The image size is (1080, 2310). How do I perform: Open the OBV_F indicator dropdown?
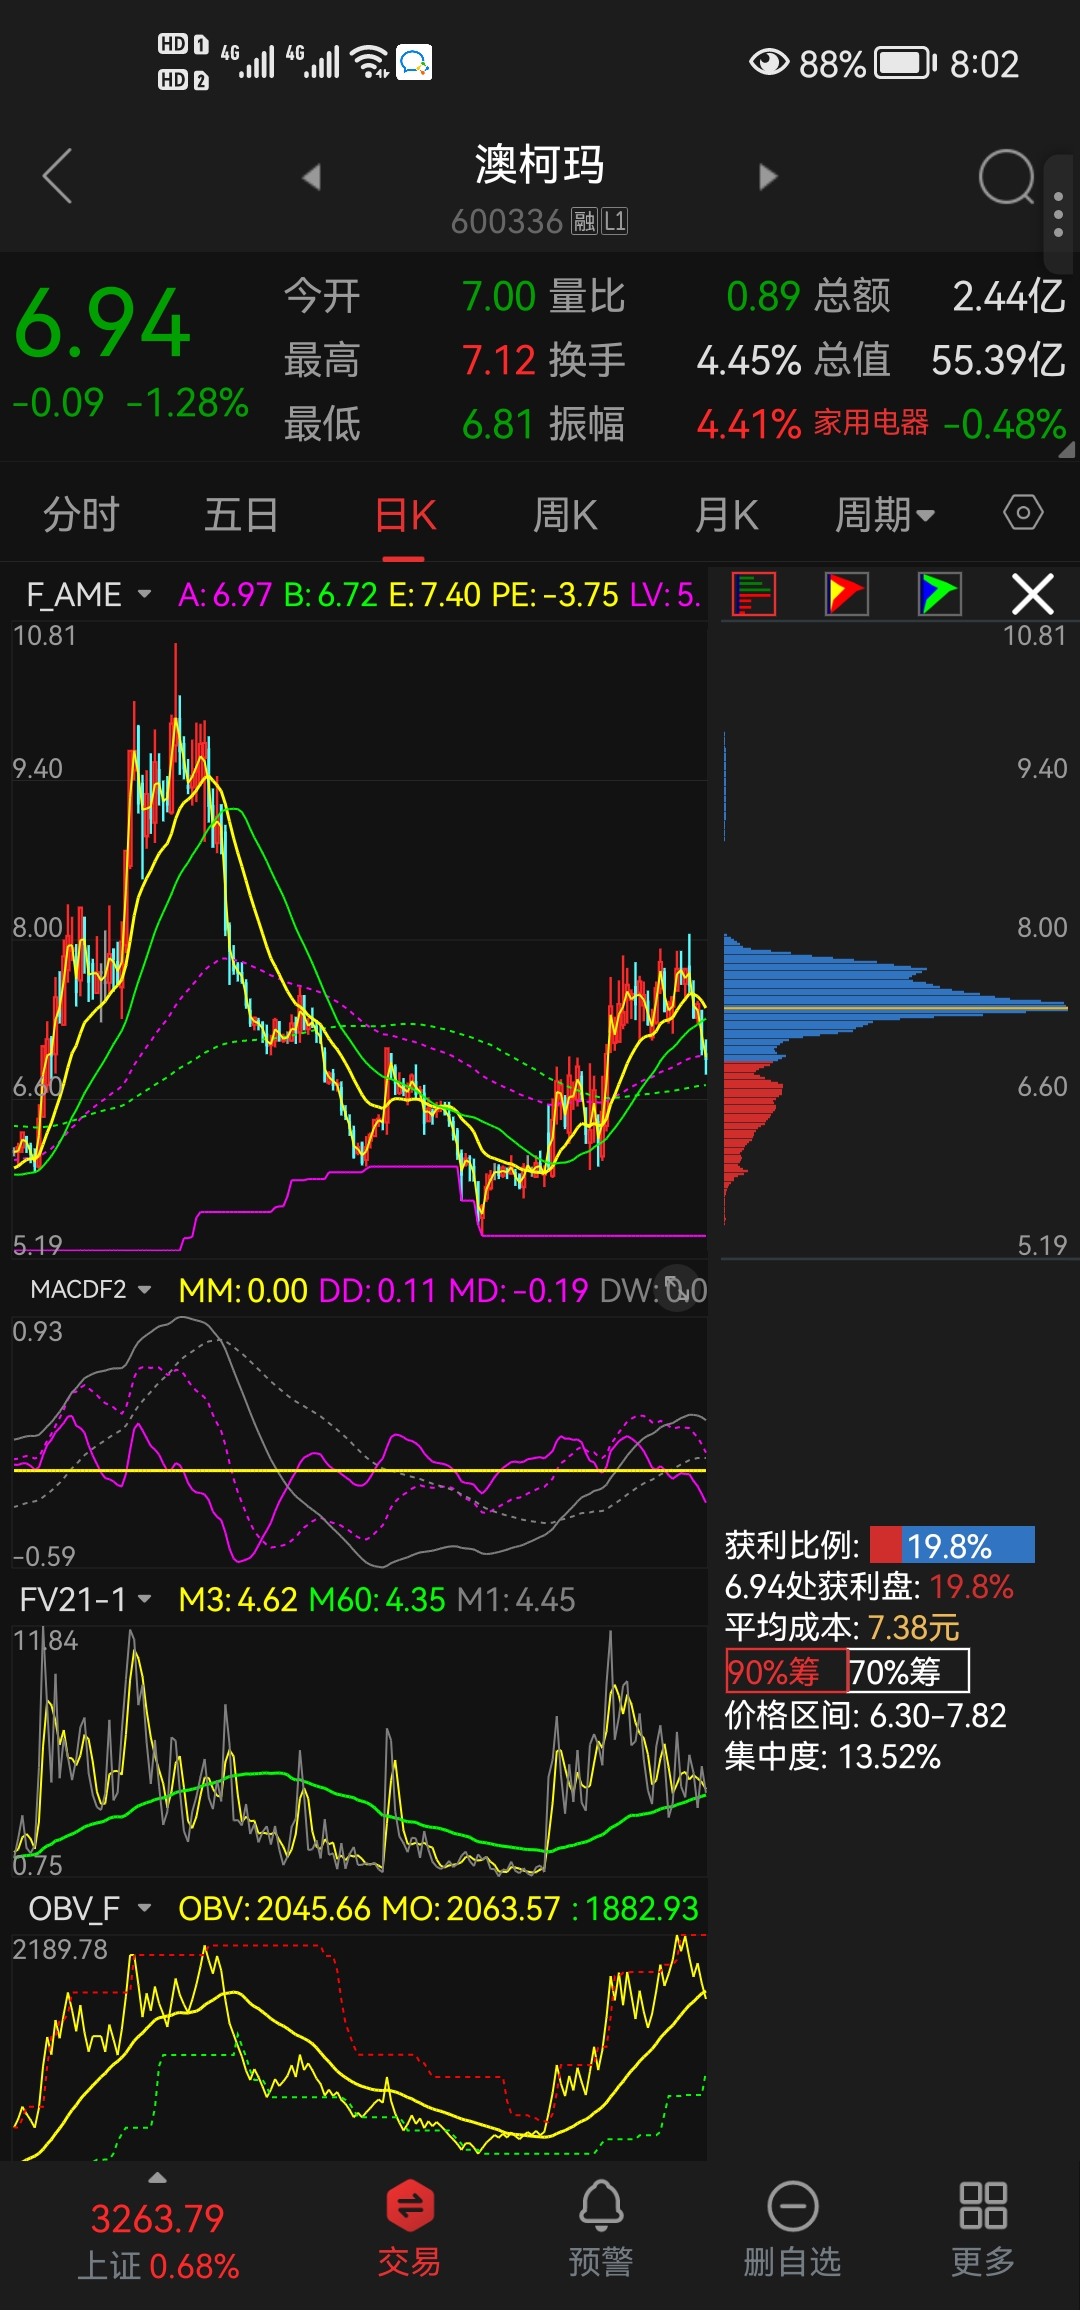tap(89, 1908)
